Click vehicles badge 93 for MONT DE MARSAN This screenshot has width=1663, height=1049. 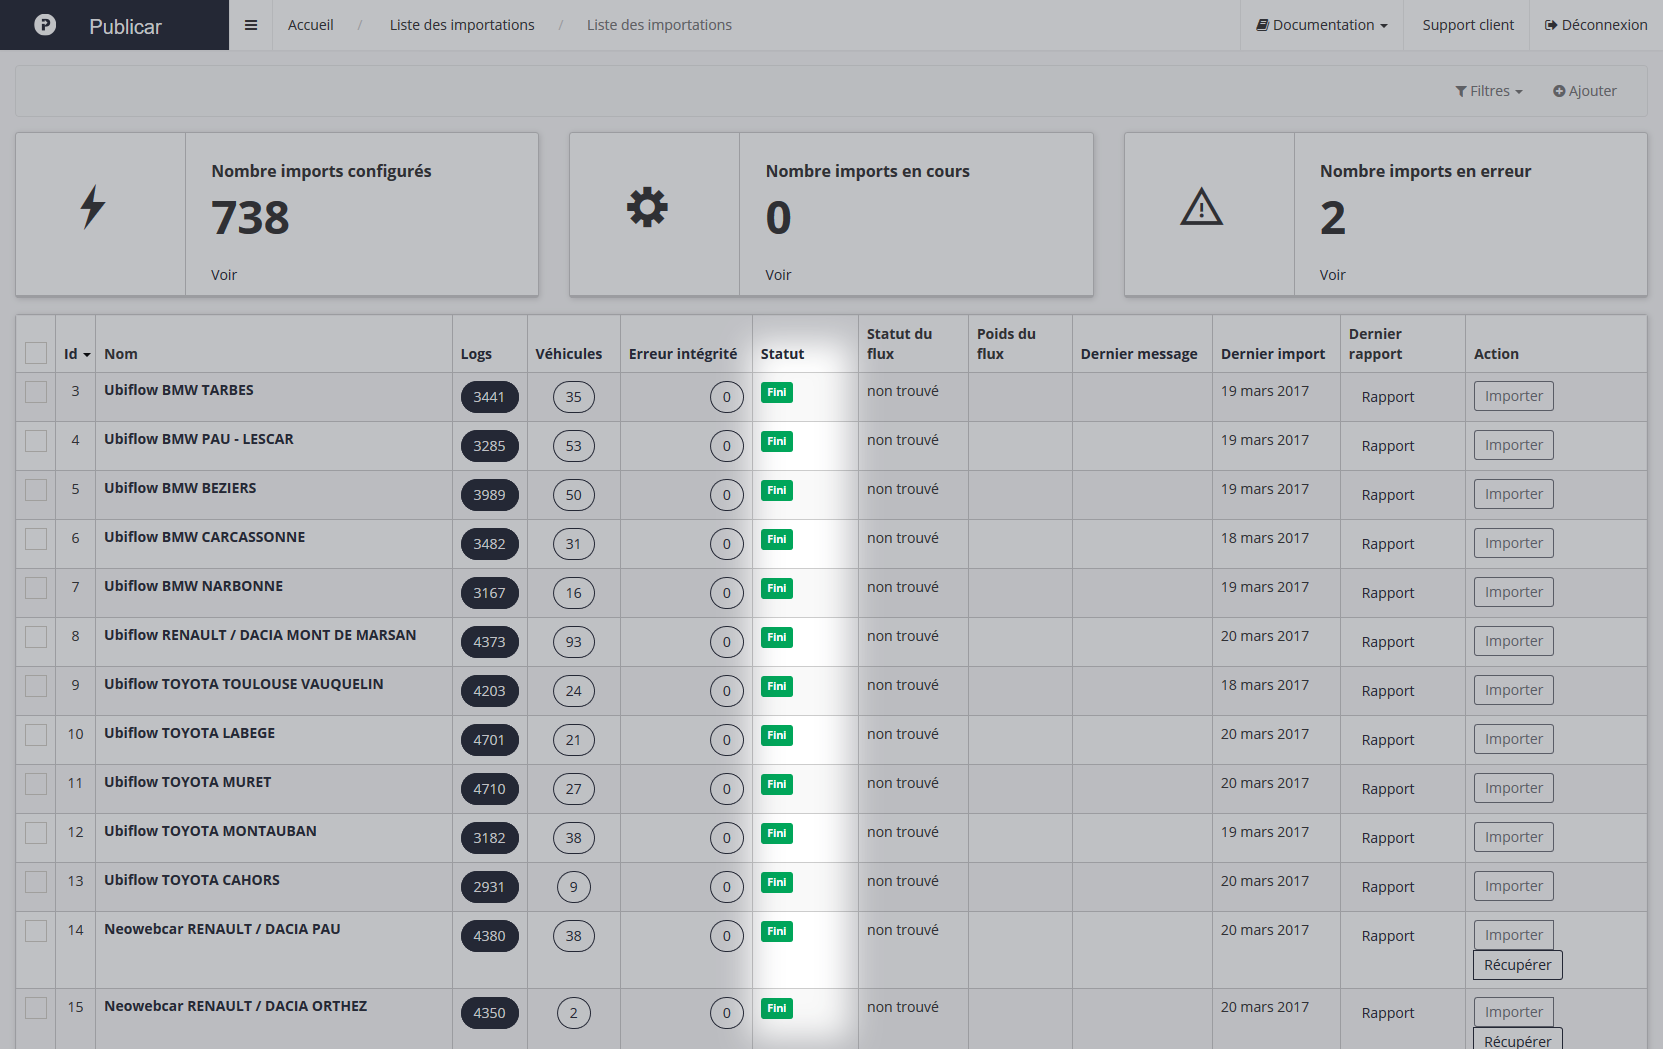tap(573, 642)
